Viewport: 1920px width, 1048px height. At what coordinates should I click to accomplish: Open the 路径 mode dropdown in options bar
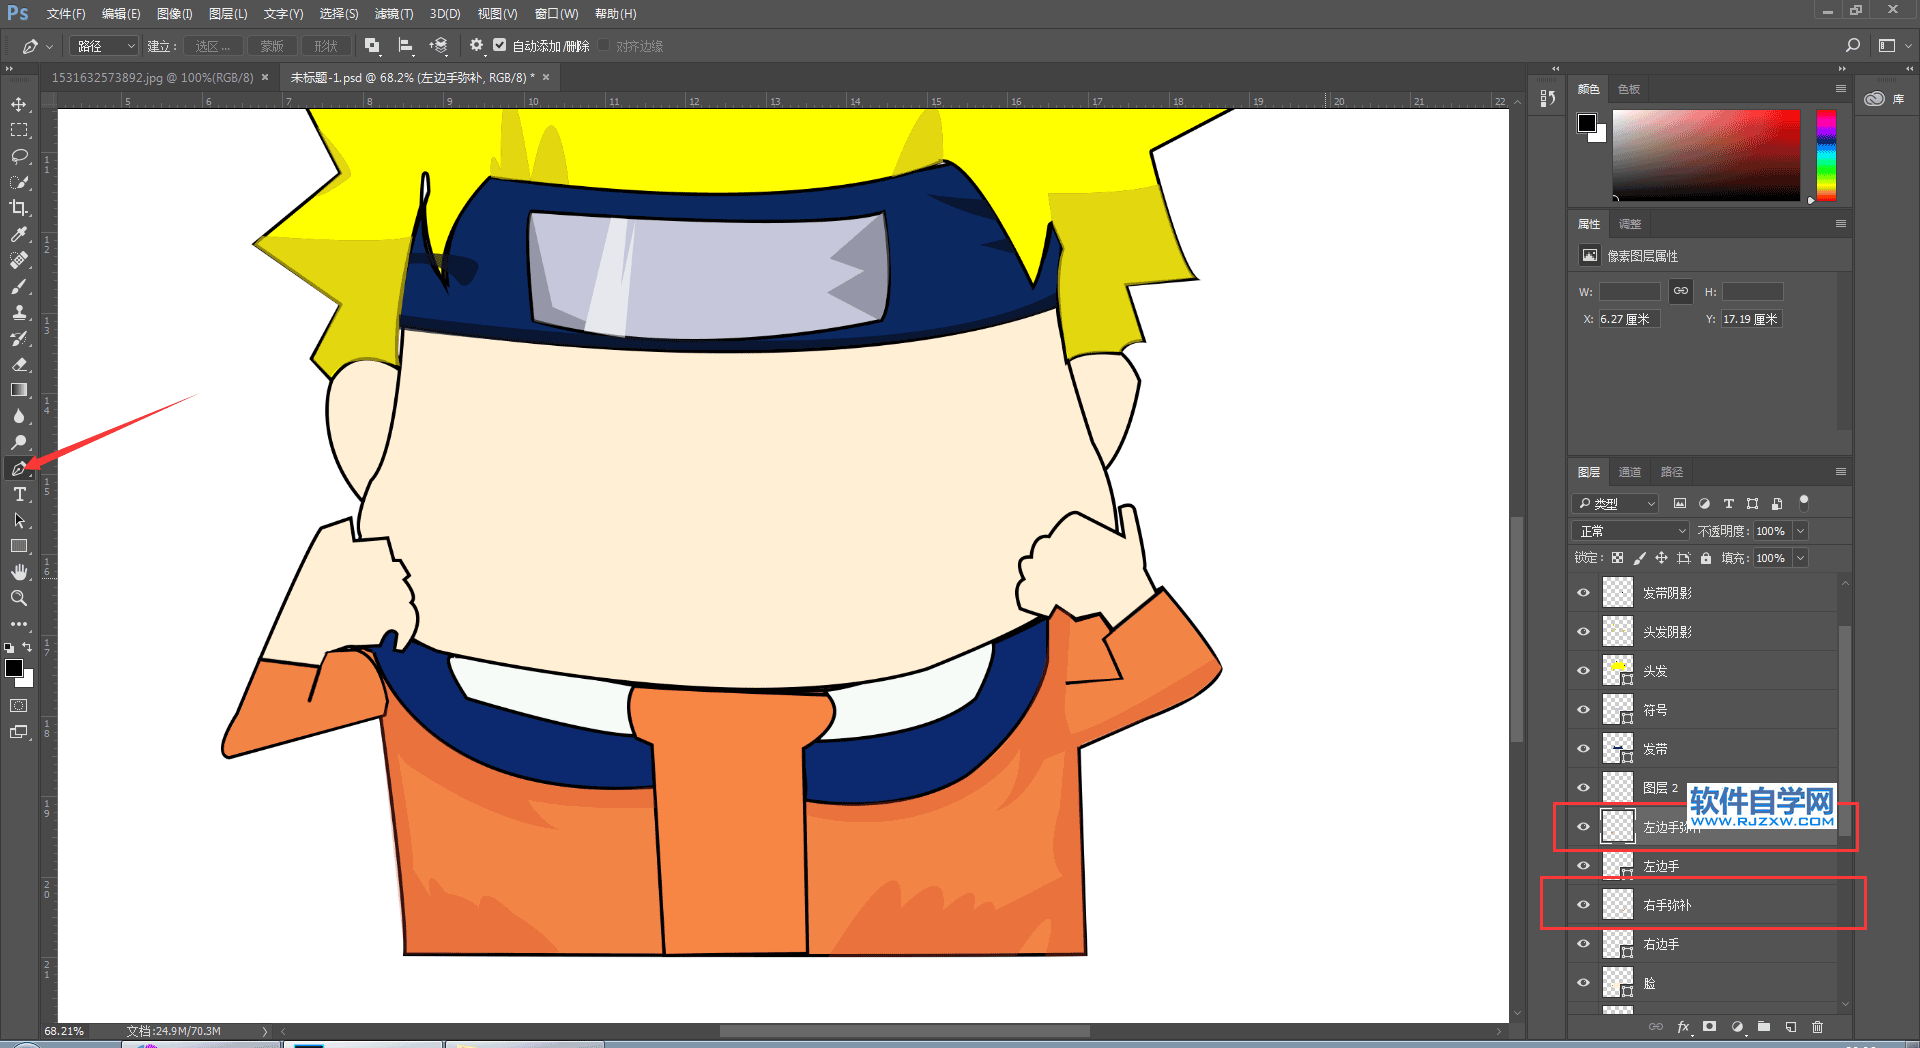pos(104,46)
